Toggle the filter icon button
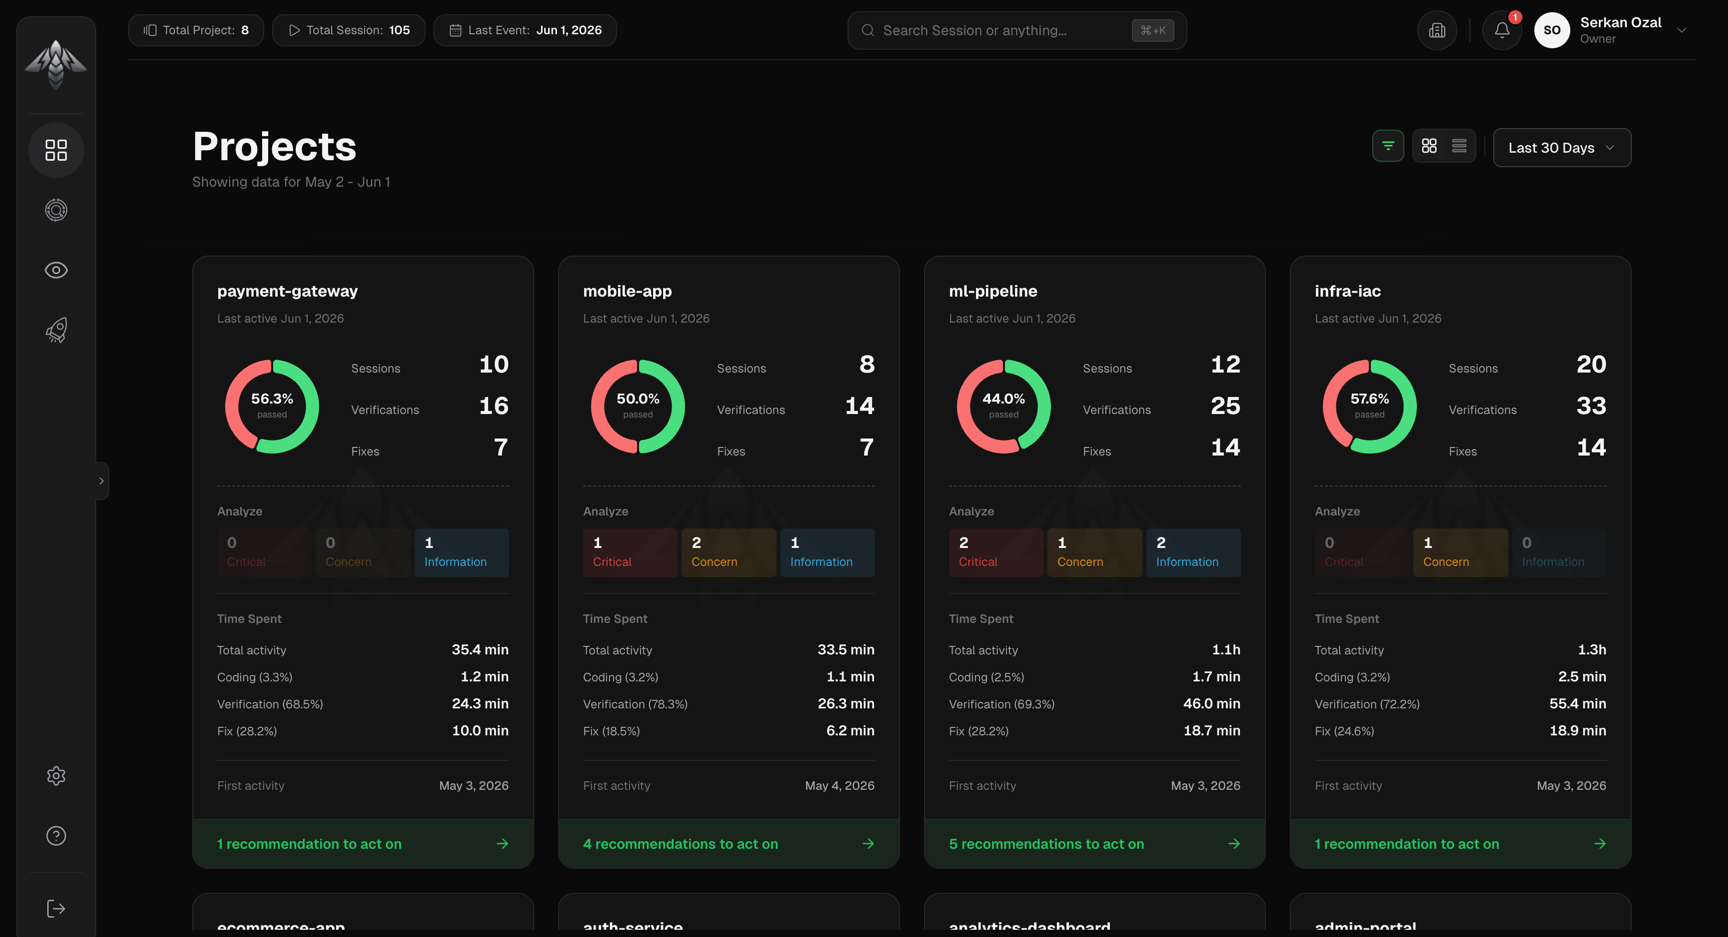The width and height of the screenshot is (1728, 937). [1388, 146]
